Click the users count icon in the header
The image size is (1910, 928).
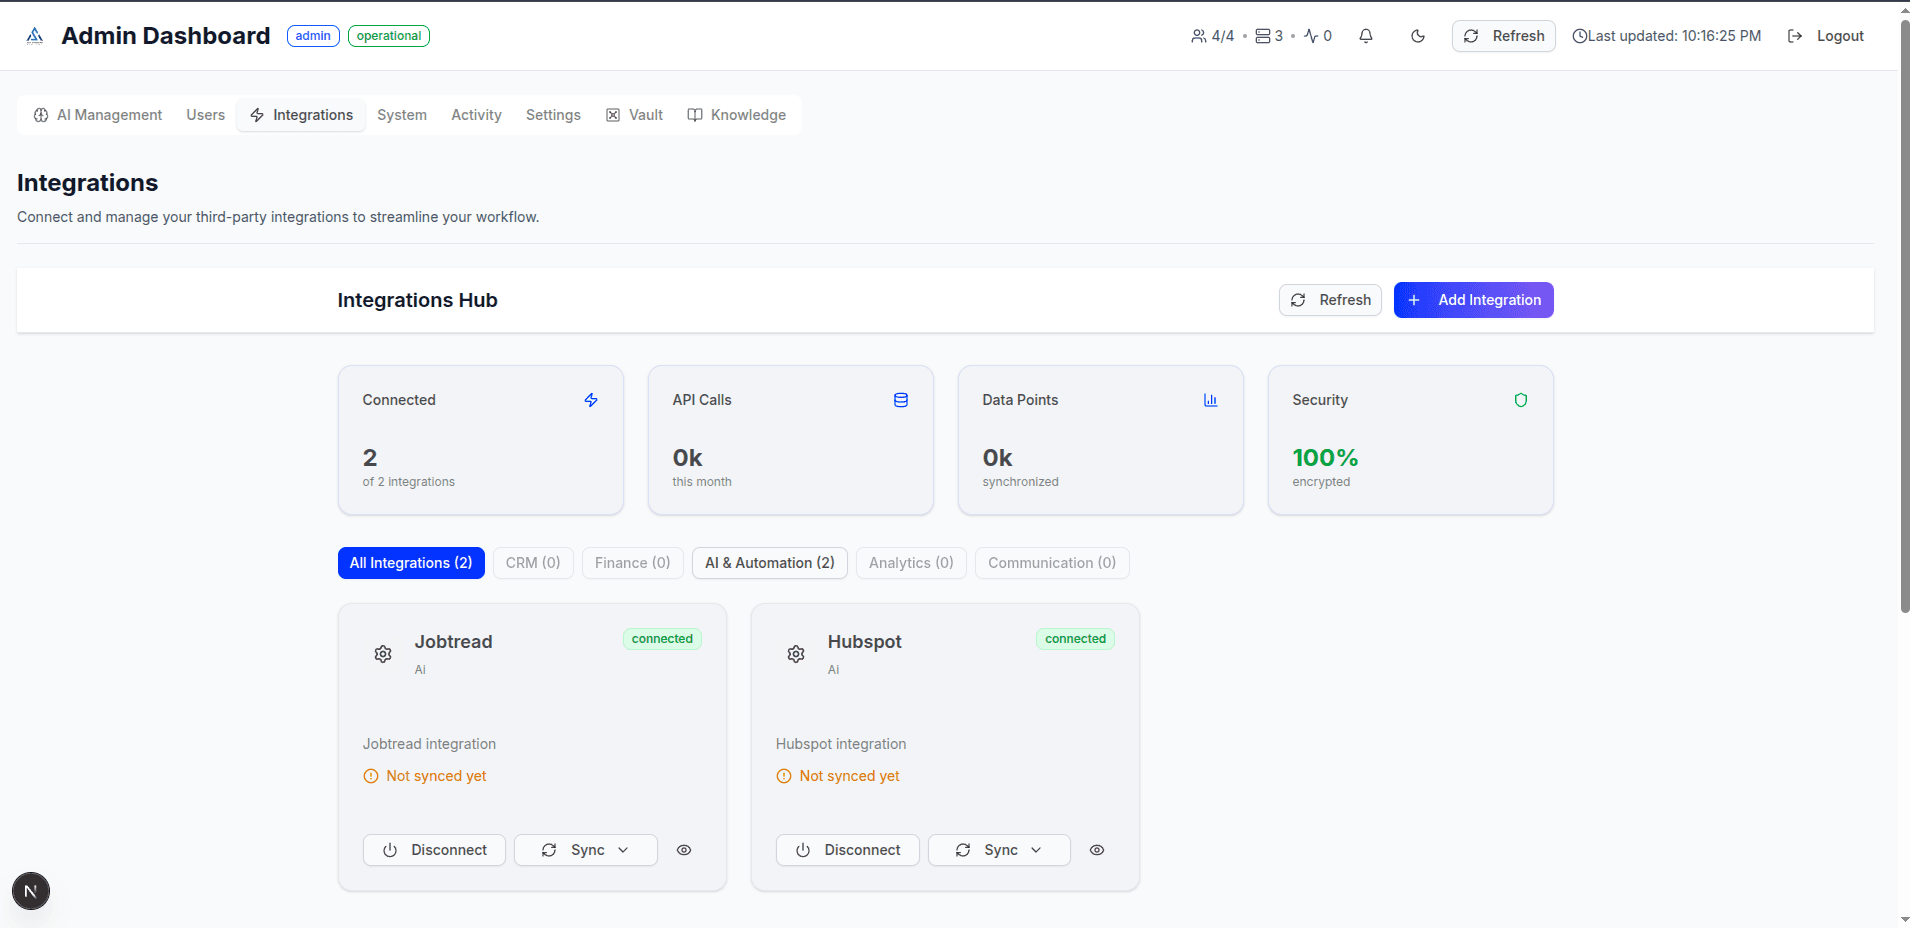[x=1197, y=35]
